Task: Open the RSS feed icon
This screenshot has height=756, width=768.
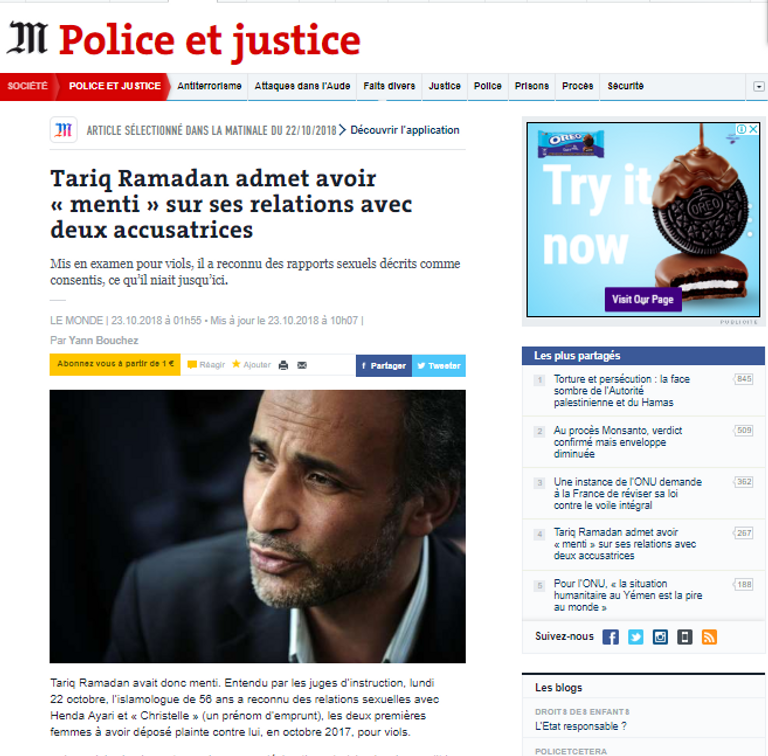Action: tap(709, 637)
